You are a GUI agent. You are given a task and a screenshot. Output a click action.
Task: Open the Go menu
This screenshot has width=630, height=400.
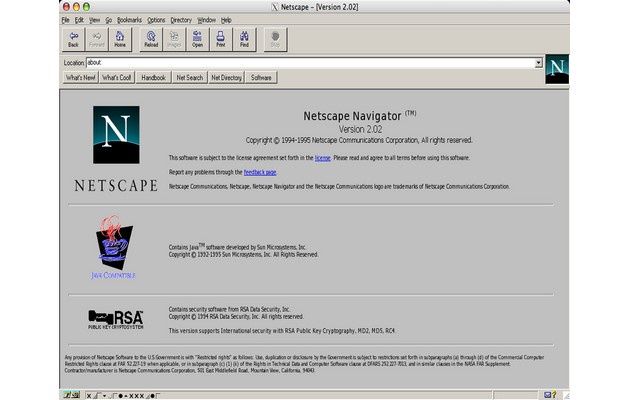point(108,20)
